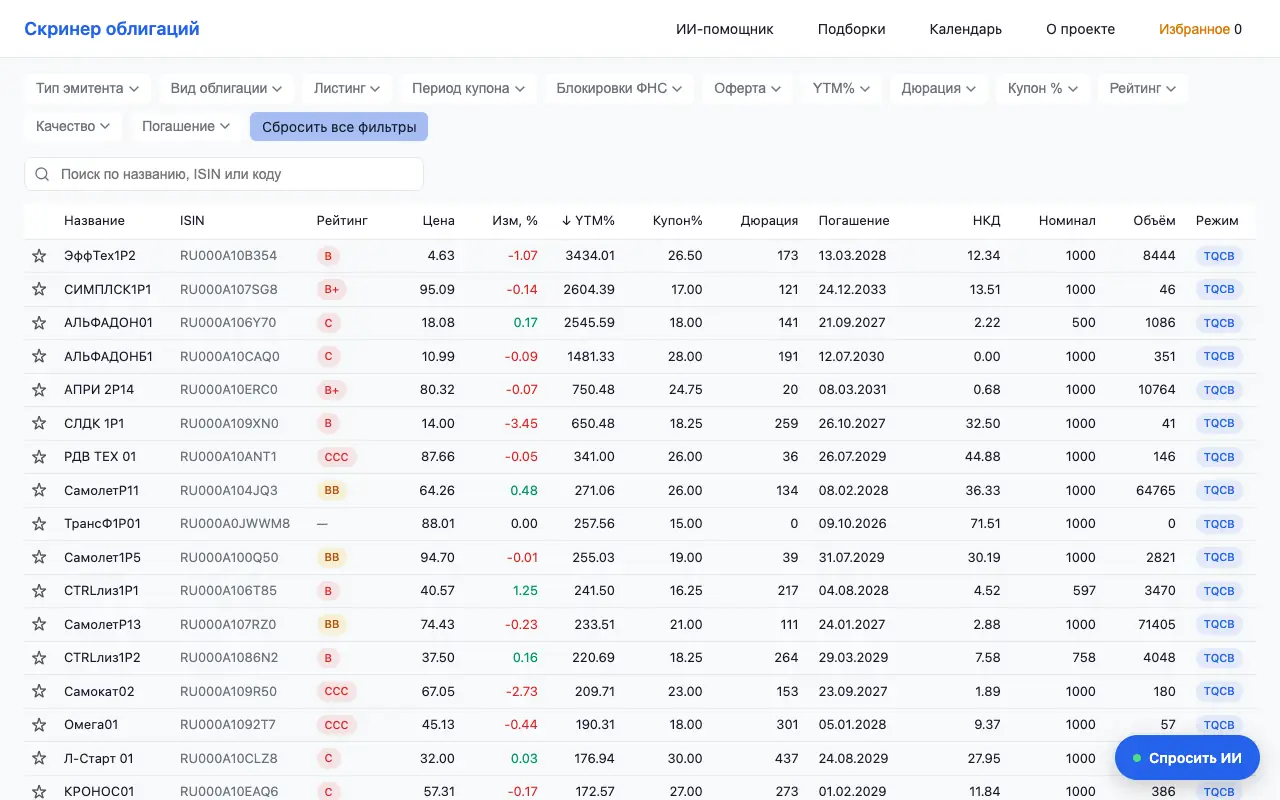Open the YTM% filter dropdown
Viewport: 1280px width, 800px height.
coord(842,88)
